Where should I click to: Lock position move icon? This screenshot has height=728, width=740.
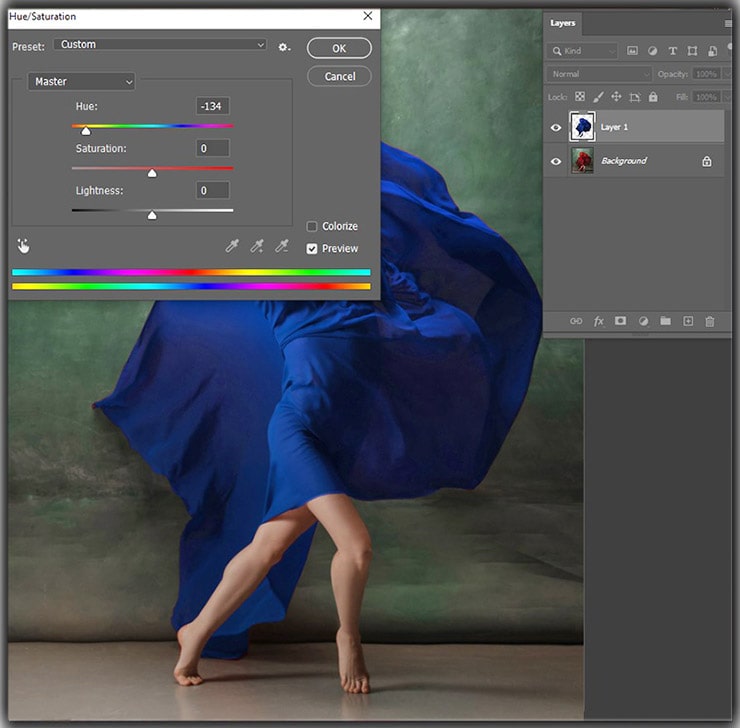(616, 97)
